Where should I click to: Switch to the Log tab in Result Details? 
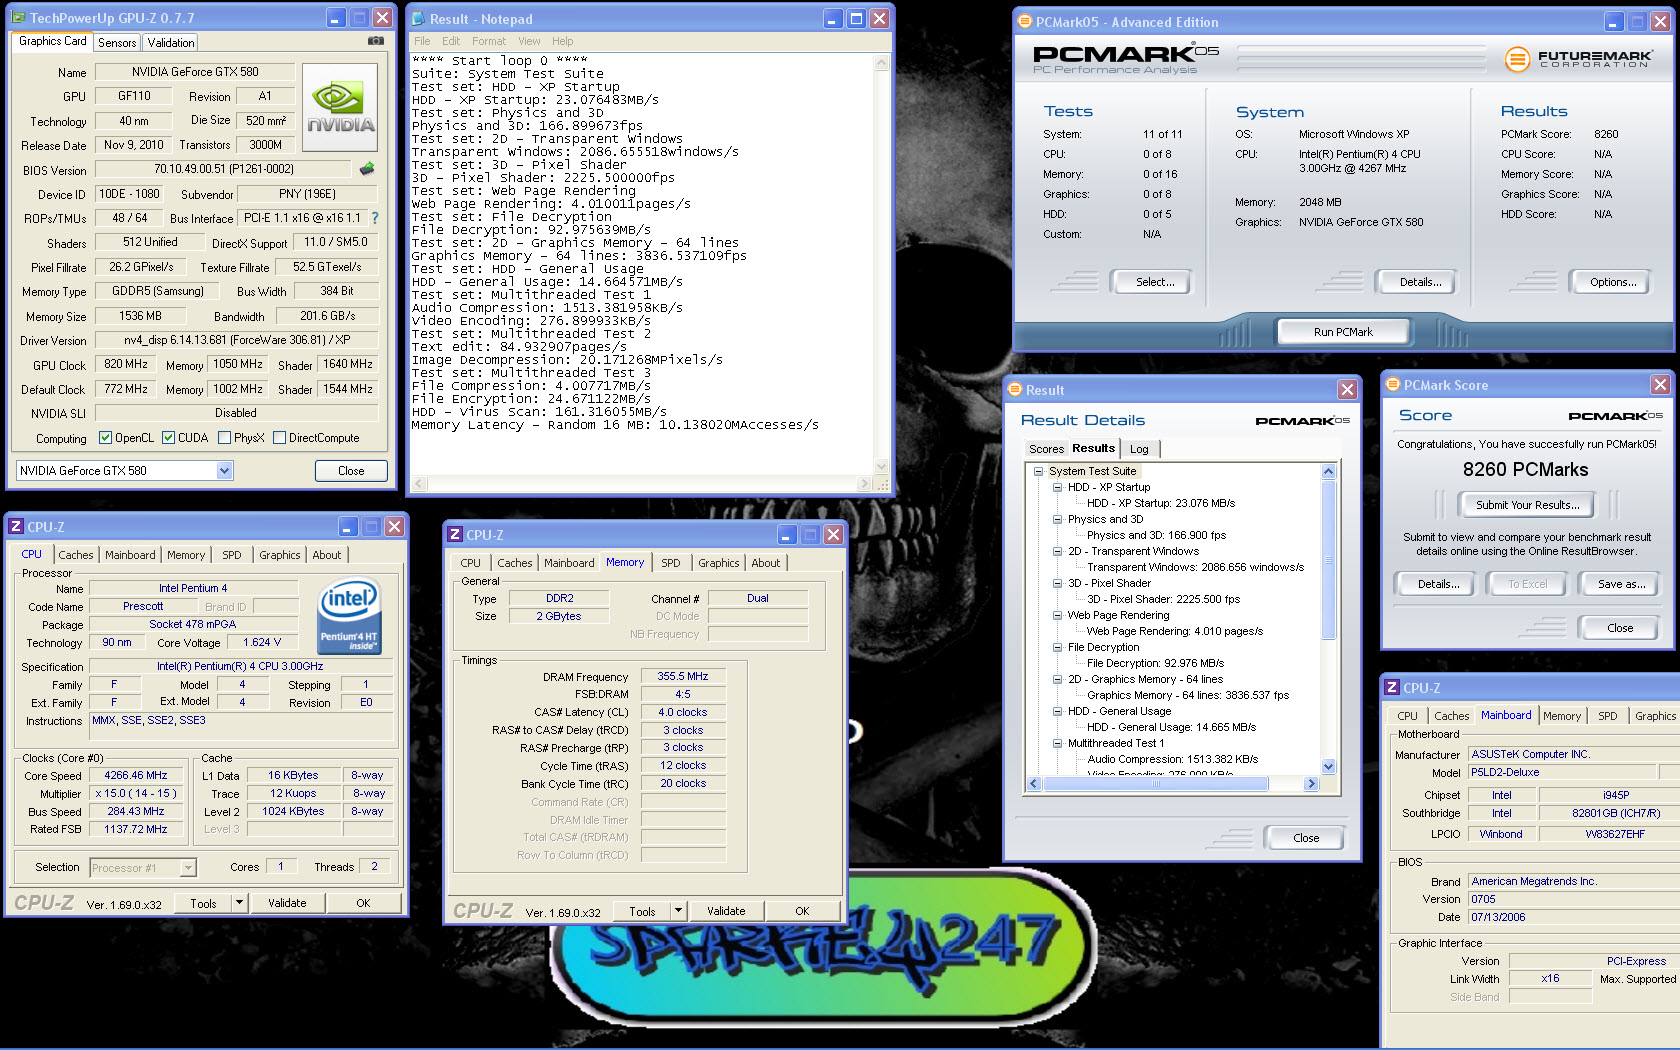pyautogui.click(x=1139, y=449)
